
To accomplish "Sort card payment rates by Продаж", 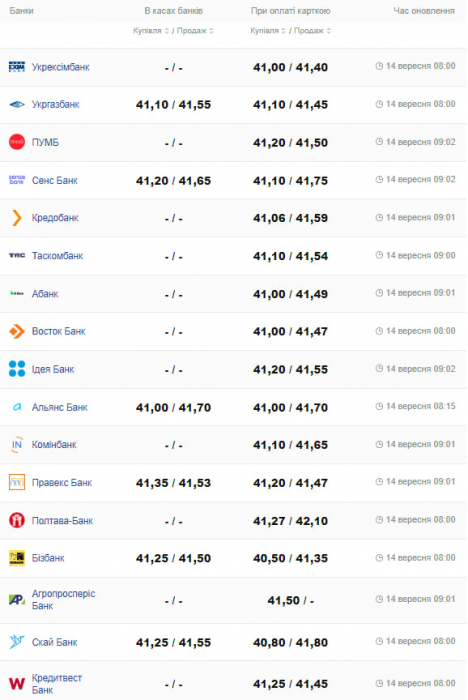I will (x=313, y=31).
